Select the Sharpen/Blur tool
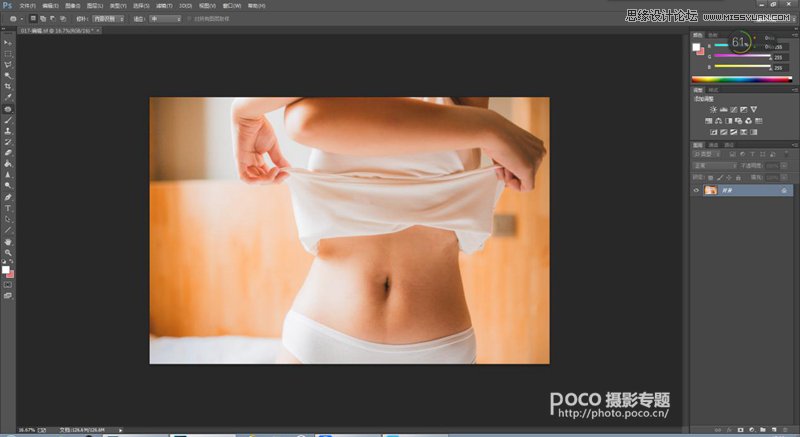Viewport: 800px width, 437px height. pos(8,175)
